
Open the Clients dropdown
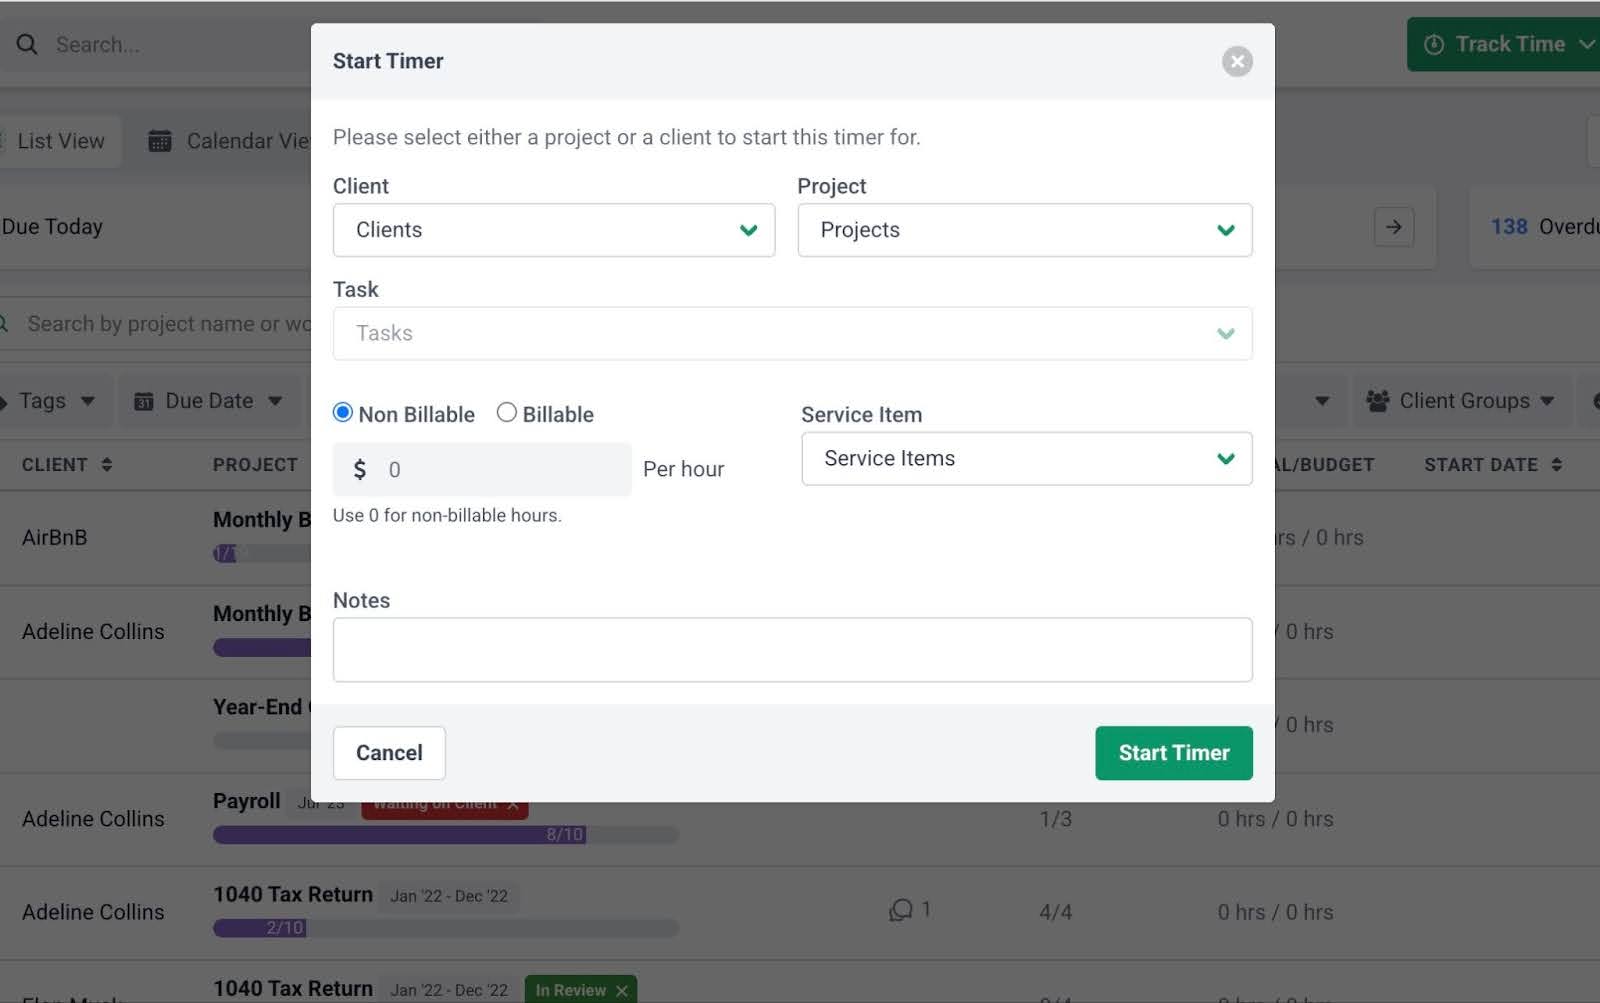(554, 230)
